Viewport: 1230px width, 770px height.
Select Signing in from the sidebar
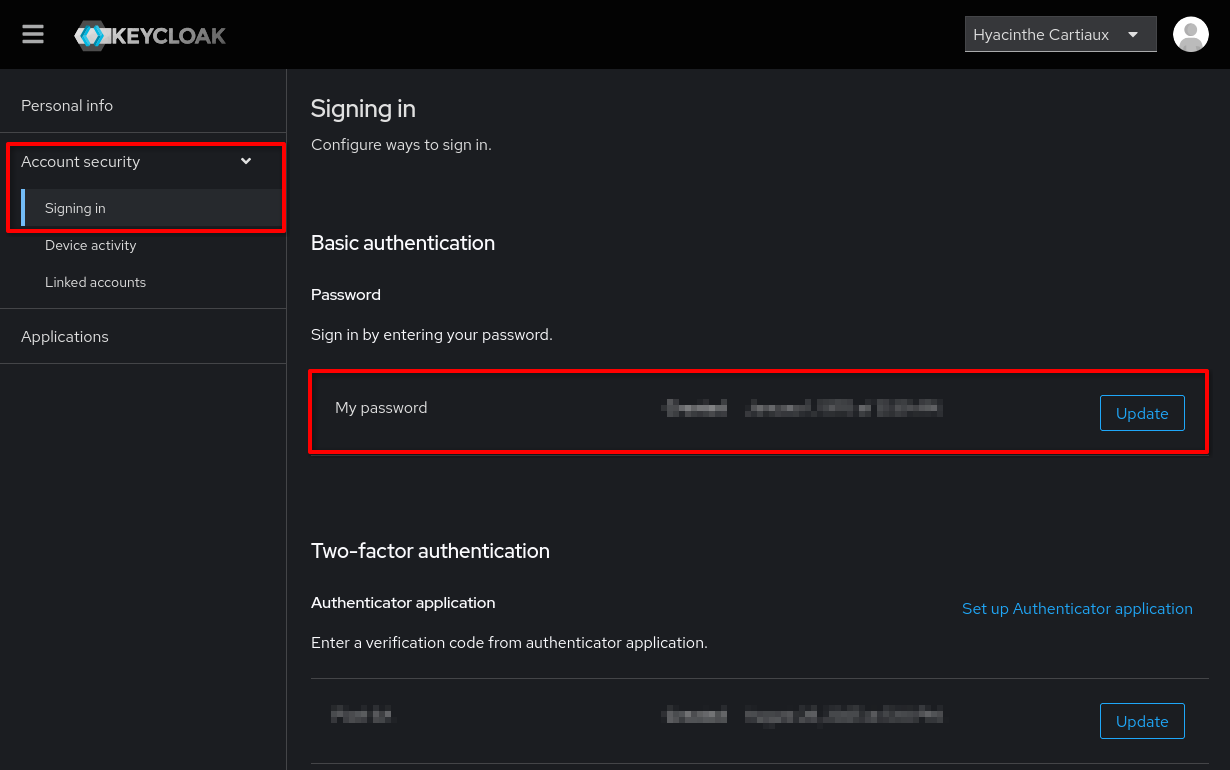[x=74, y=208]
